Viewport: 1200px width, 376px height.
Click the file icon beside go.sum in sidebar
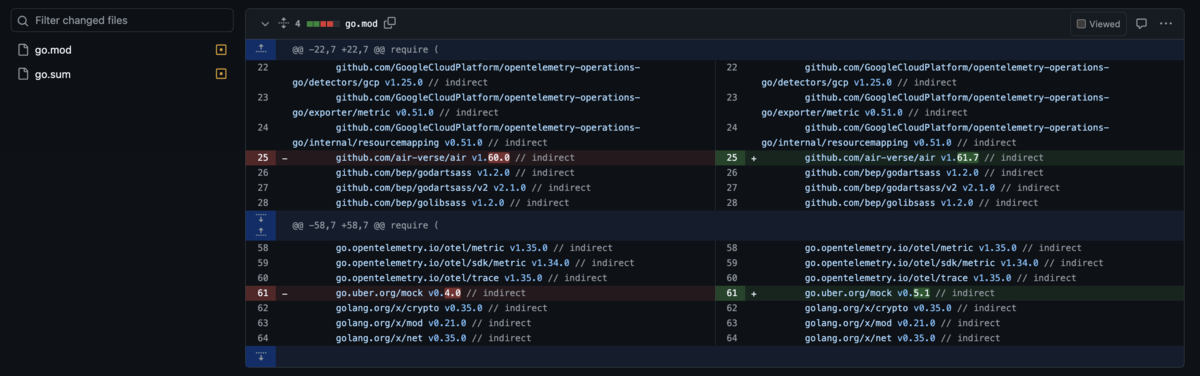click(x=23, y=74)
